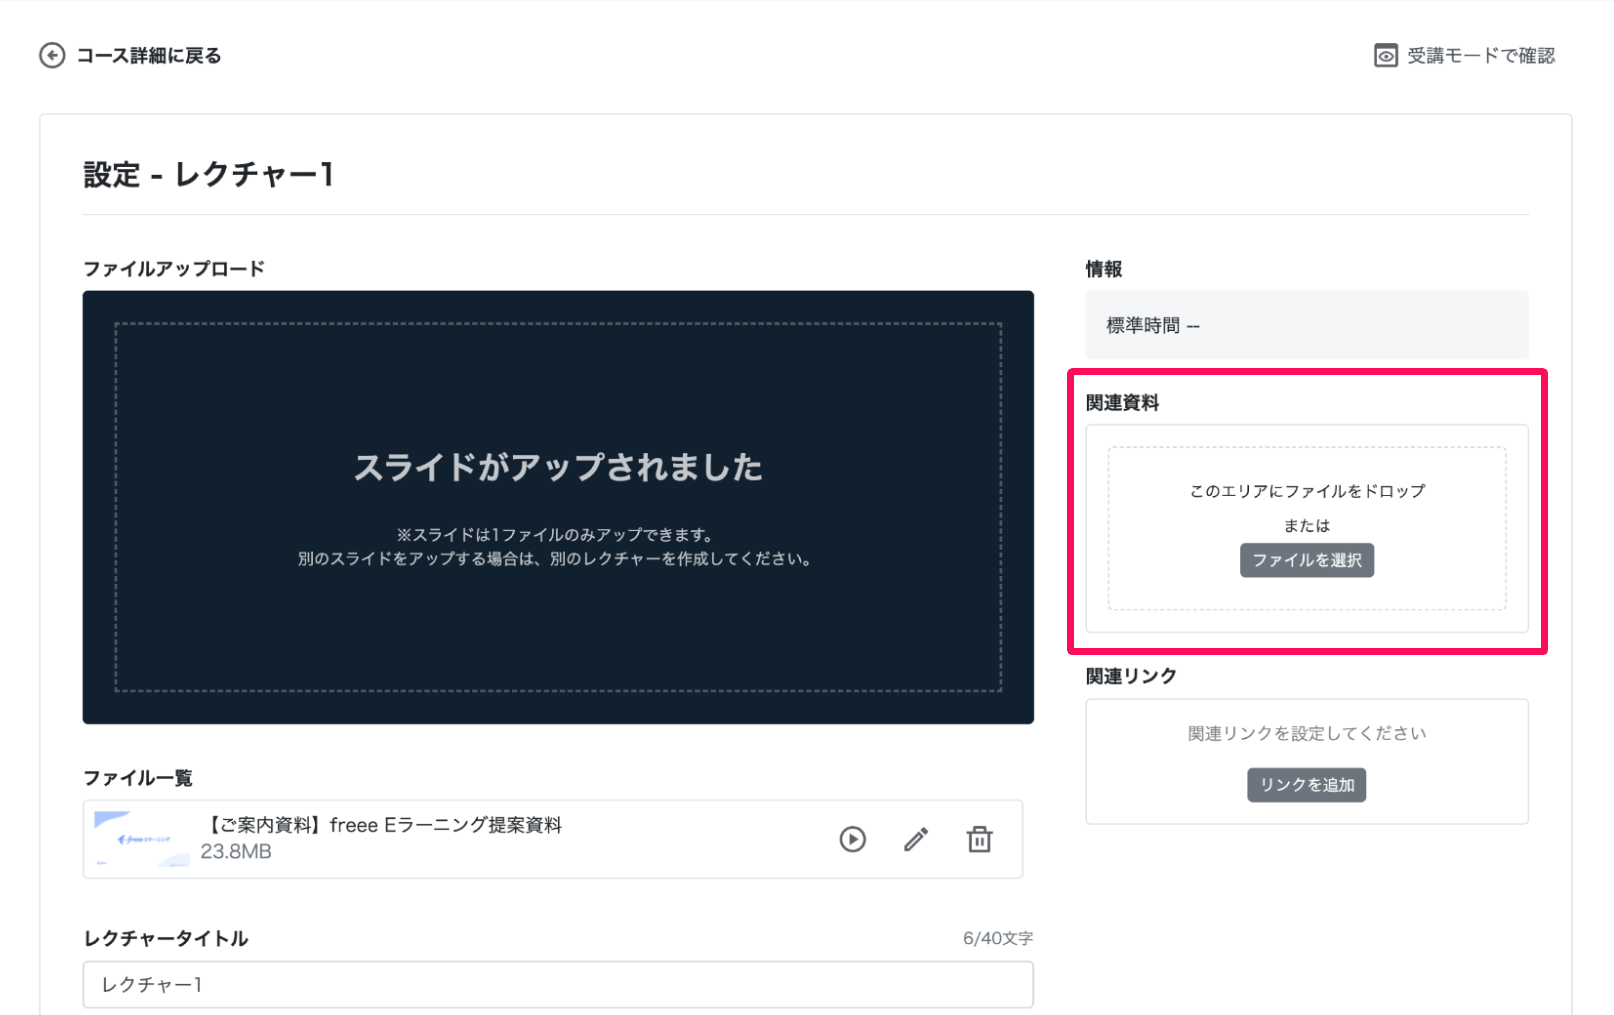Click the ファイルアップロード section label
This screenshot has width=1614, height=1015.
pyautogui.click(x=174, y=269)
